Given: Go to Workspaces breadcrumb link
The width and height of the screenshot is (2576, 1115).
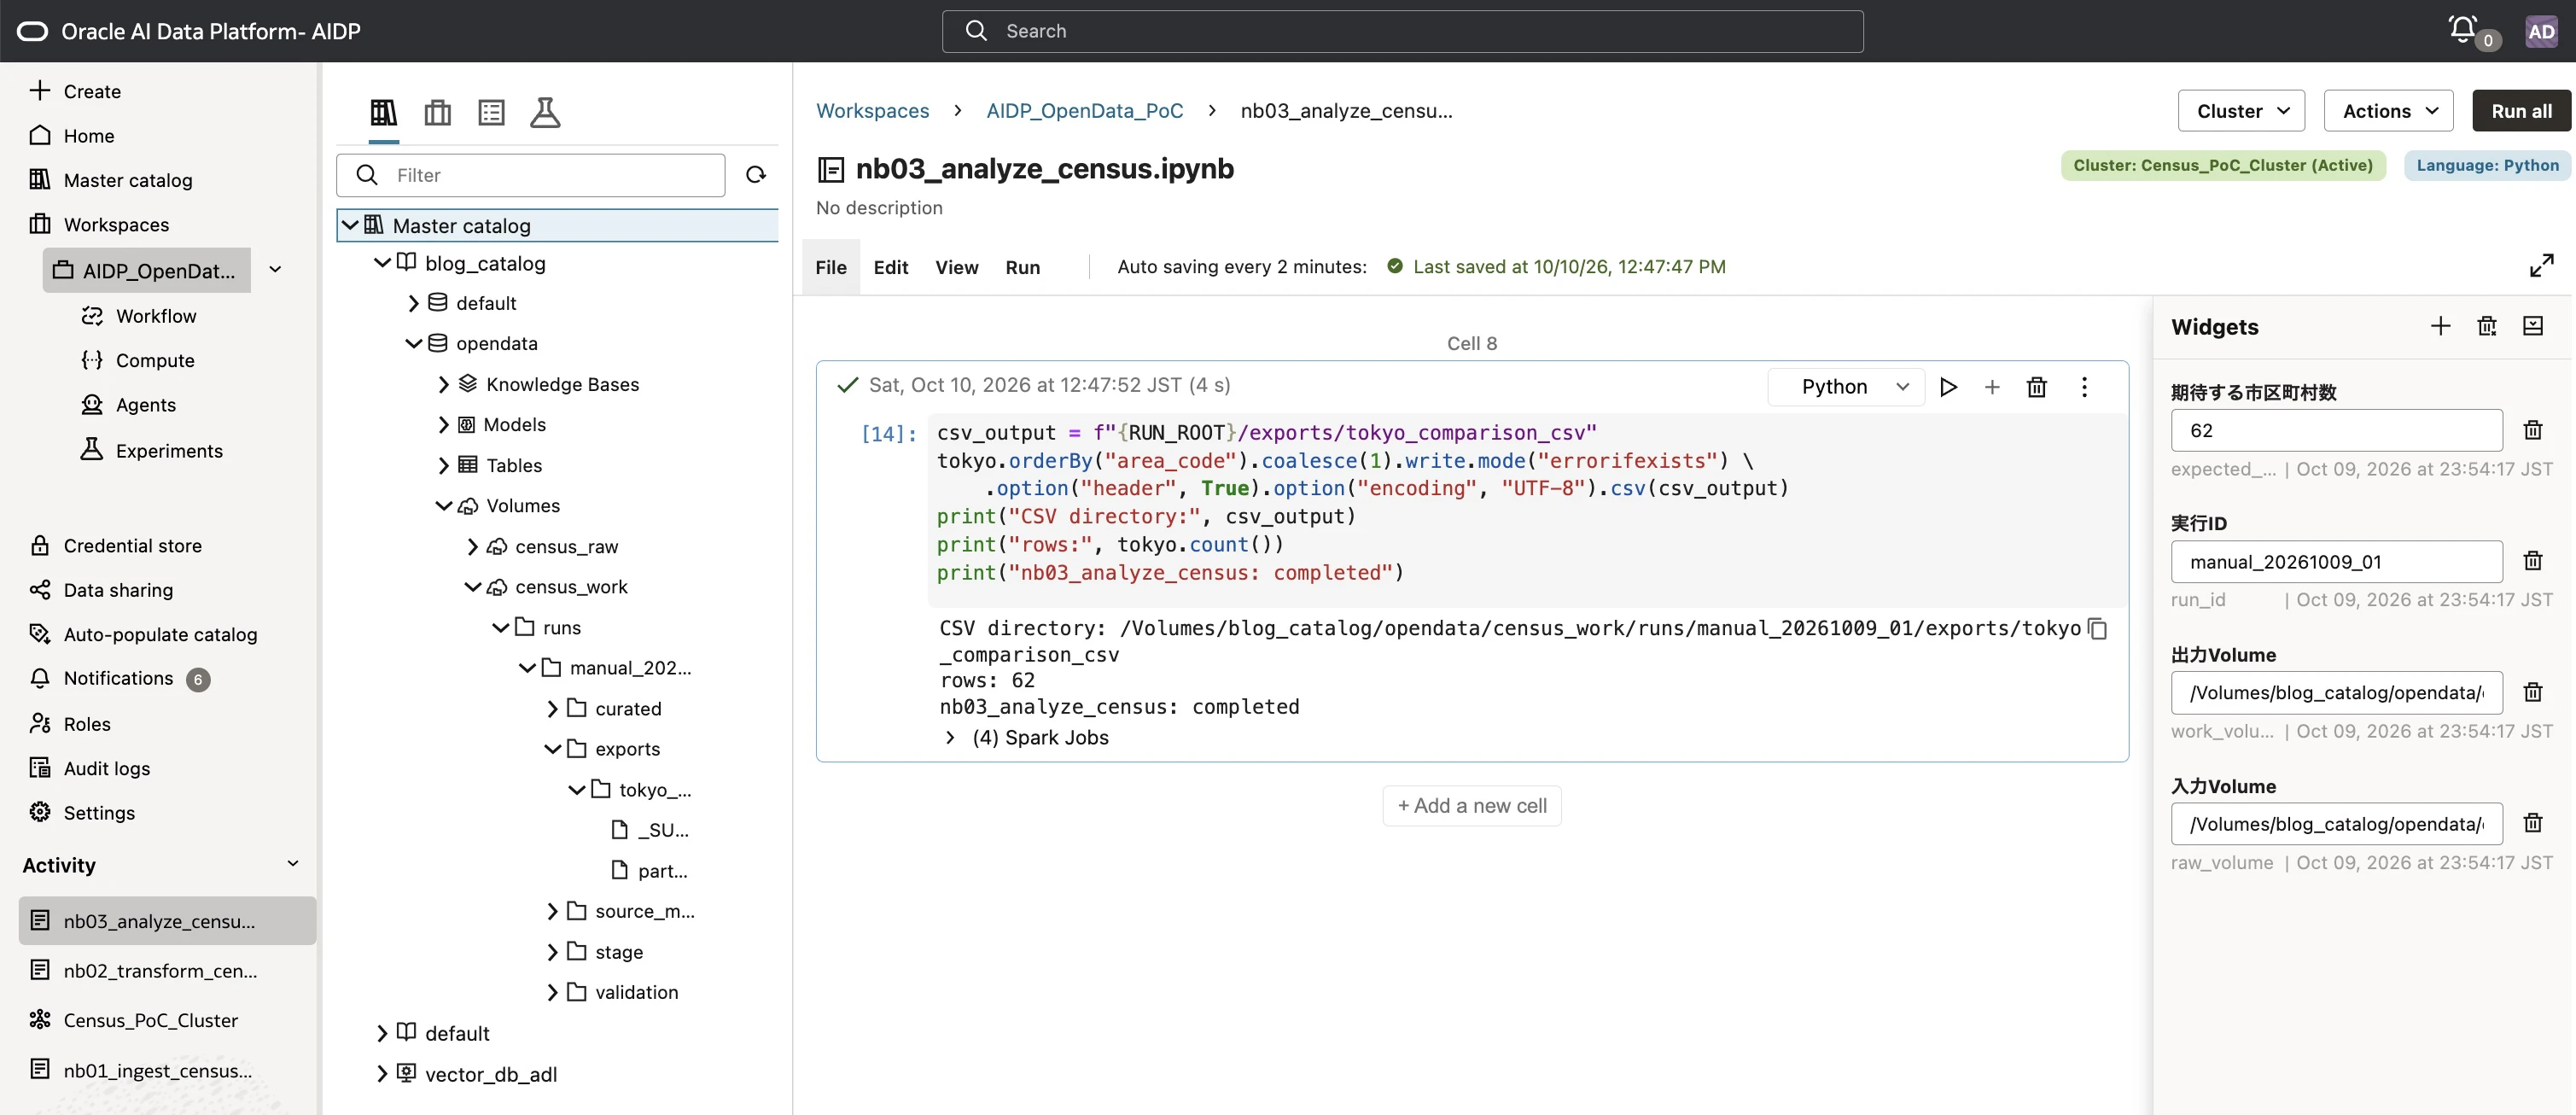Looking at the screenshot, I should pyautogui.click(x=872, y=111).
